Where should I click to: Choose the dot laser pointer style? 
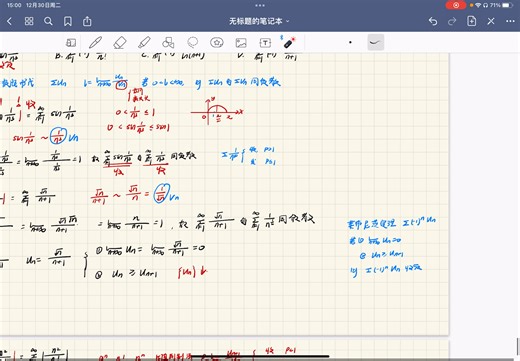pos(350,42)
